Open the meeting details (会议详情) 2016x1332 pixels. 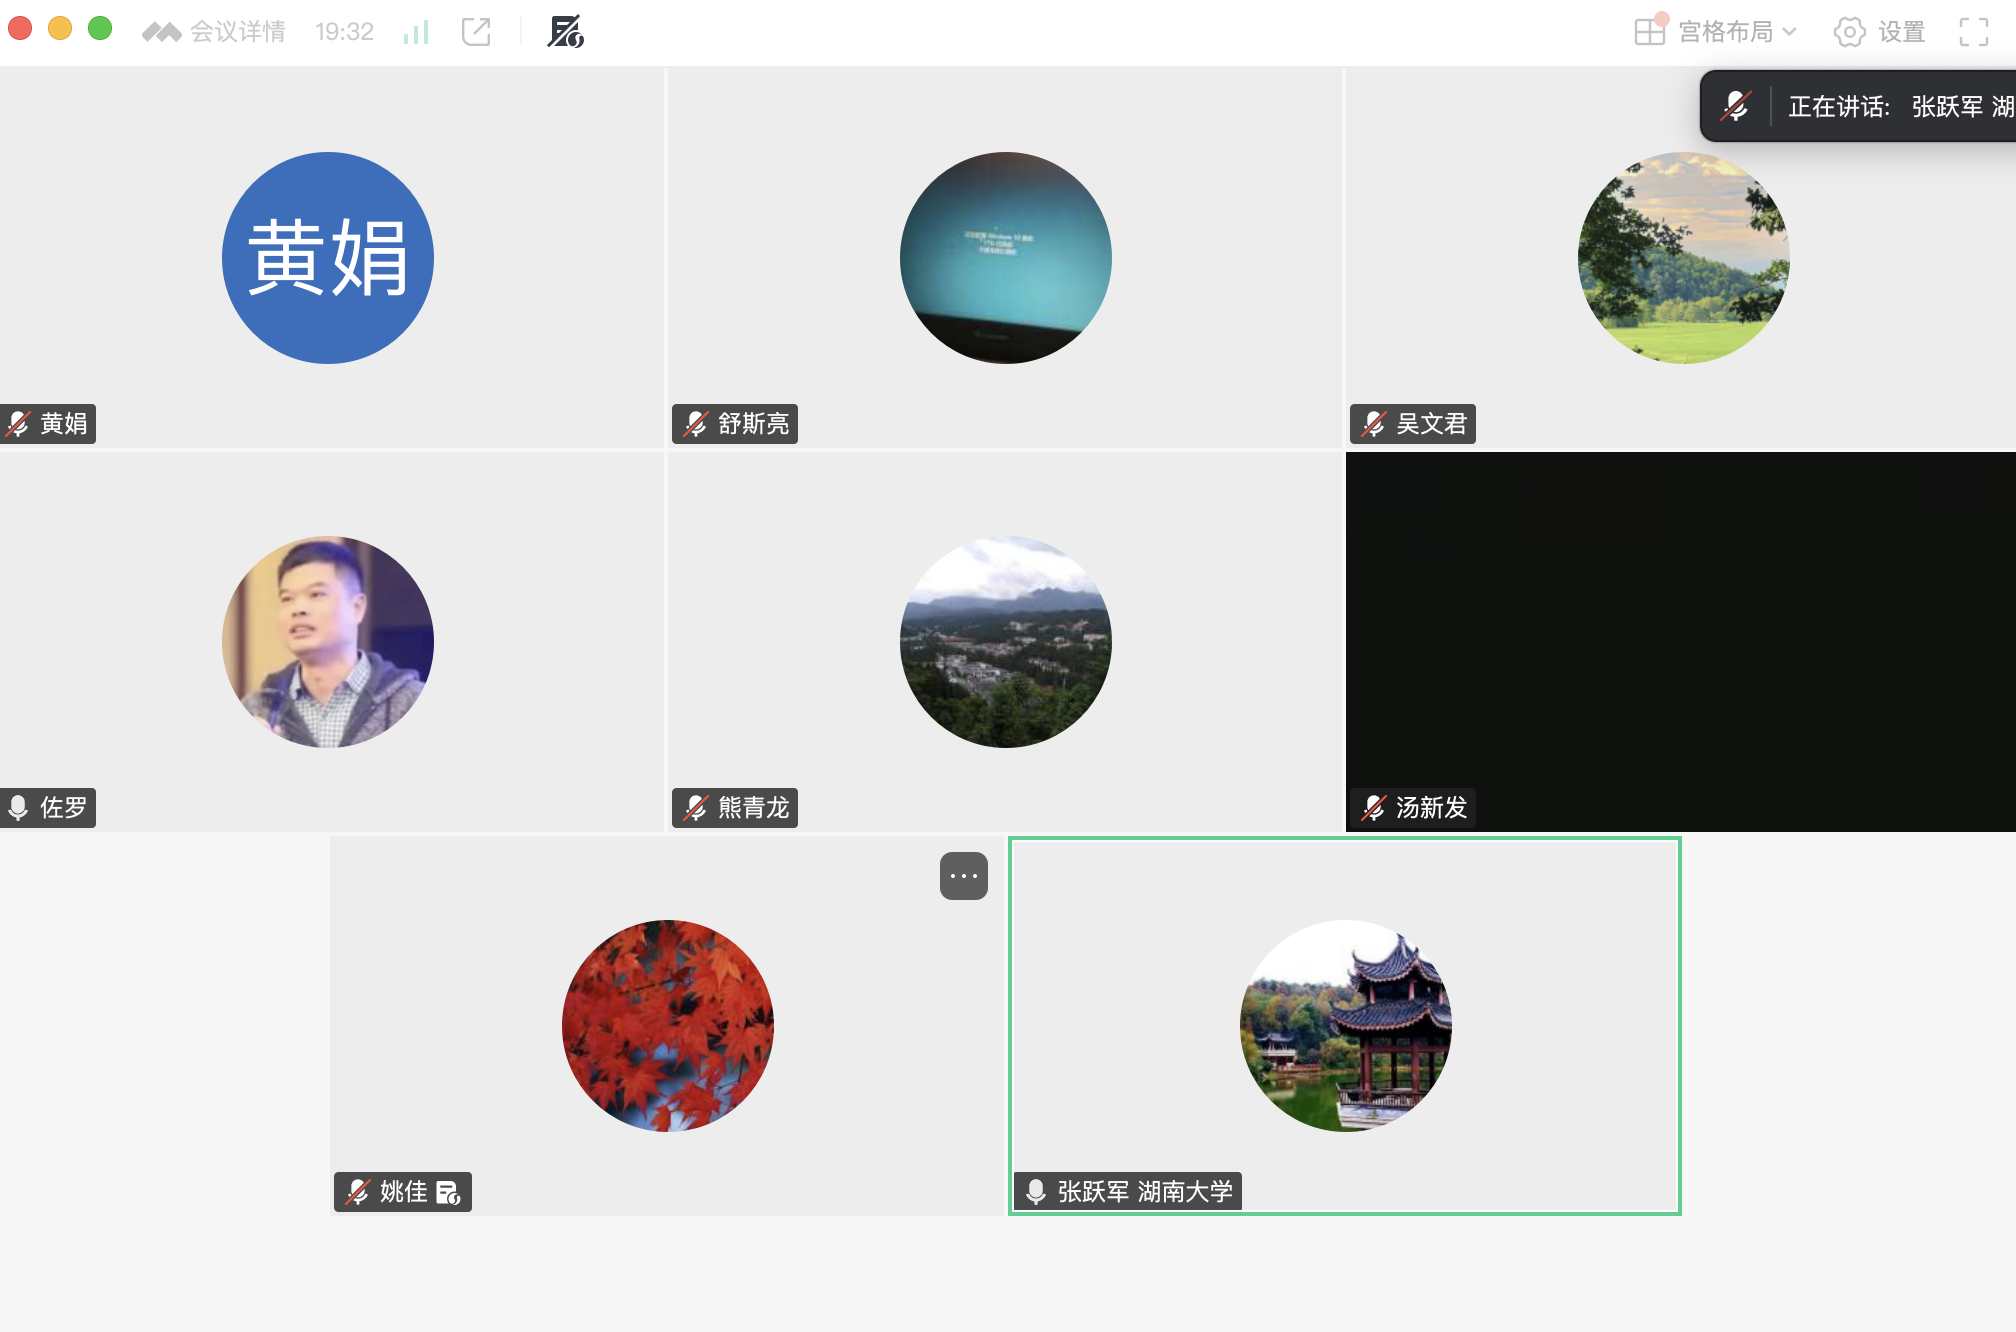point(236,32)
